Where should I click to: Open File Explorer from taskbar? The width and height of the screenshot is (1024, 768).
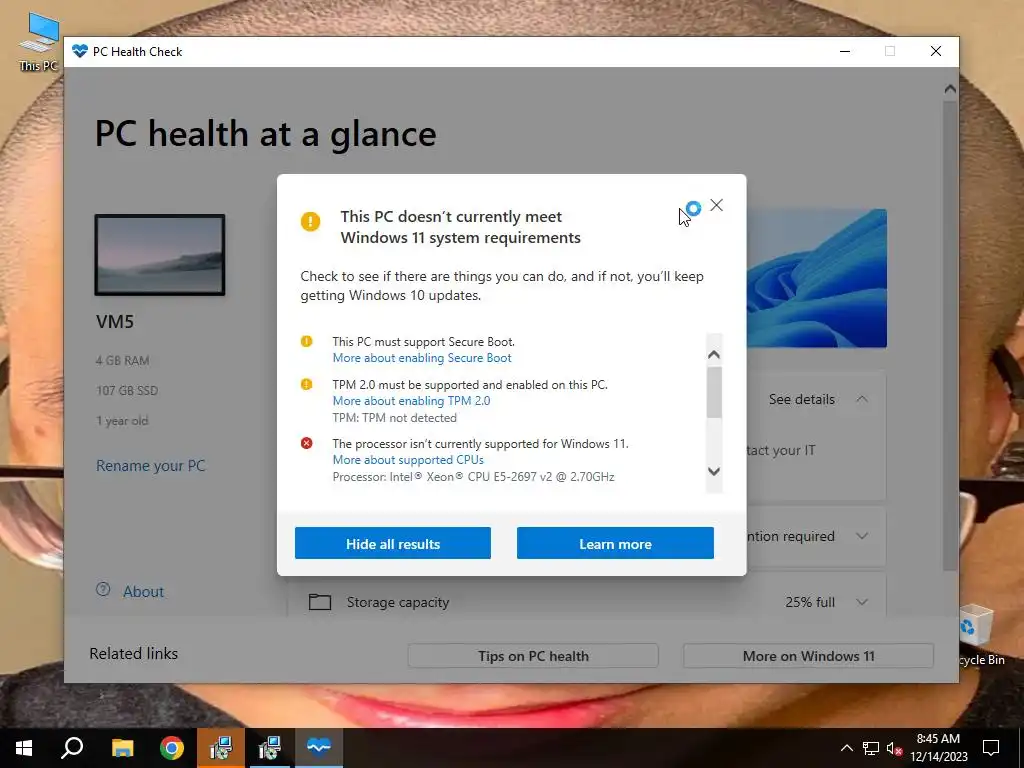point(122,748)
